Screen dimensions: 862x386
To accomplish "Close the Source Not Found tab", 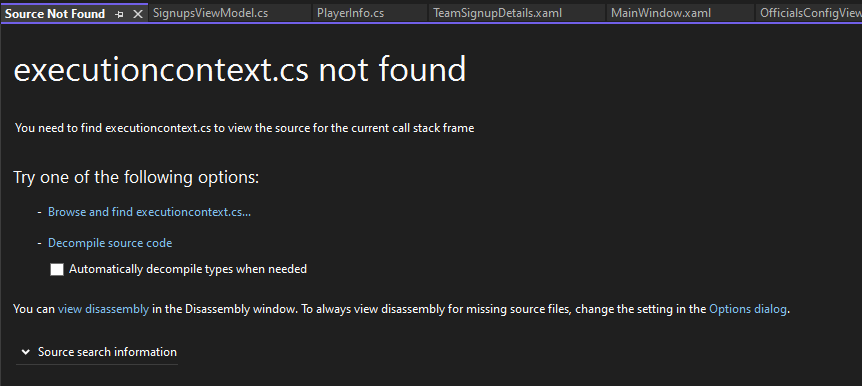I will (x=138, y=14).
